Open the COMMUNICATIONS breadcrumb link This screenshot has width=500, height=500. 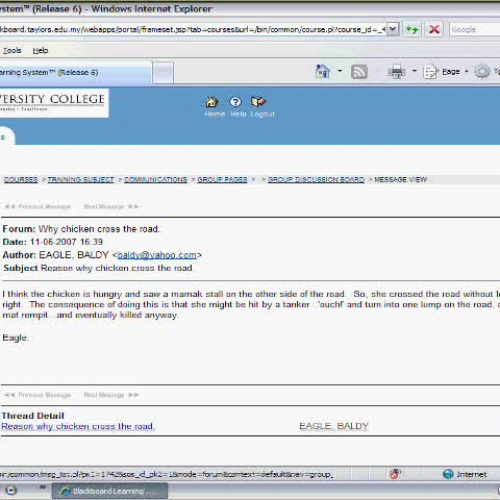[156, 179]
